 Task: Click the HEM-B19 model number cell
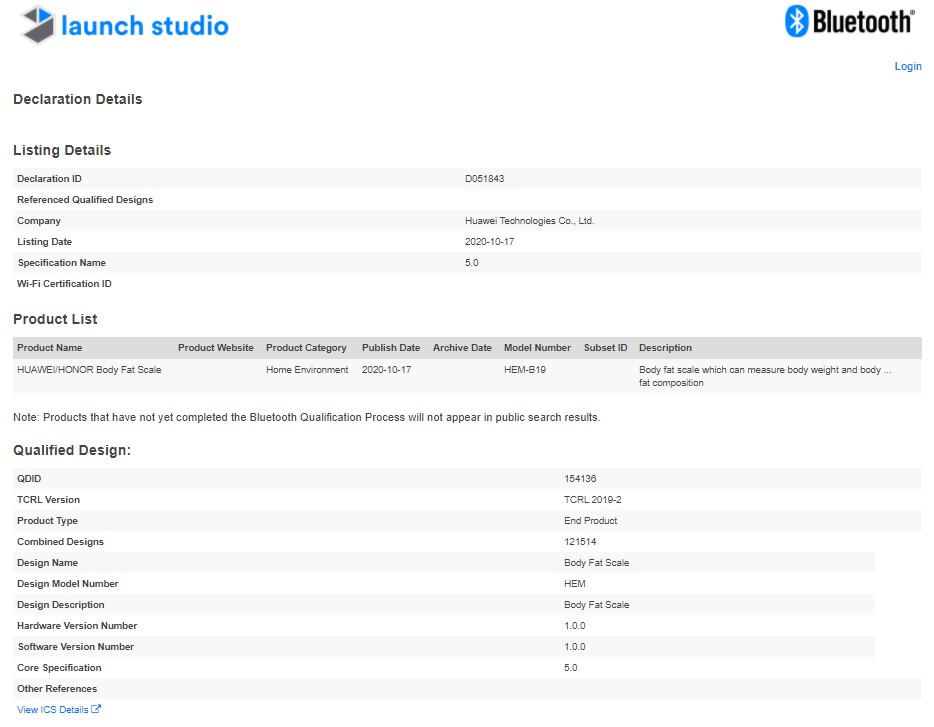524,370
